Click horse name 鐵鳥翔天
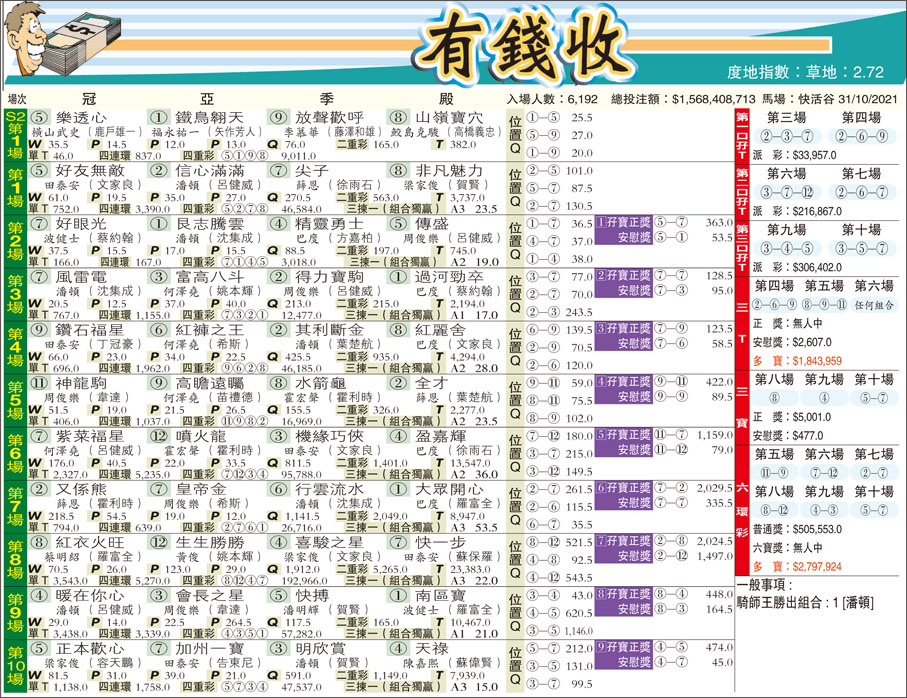The image size is (907, 698). pyautogui.click(x=210, y=117)
